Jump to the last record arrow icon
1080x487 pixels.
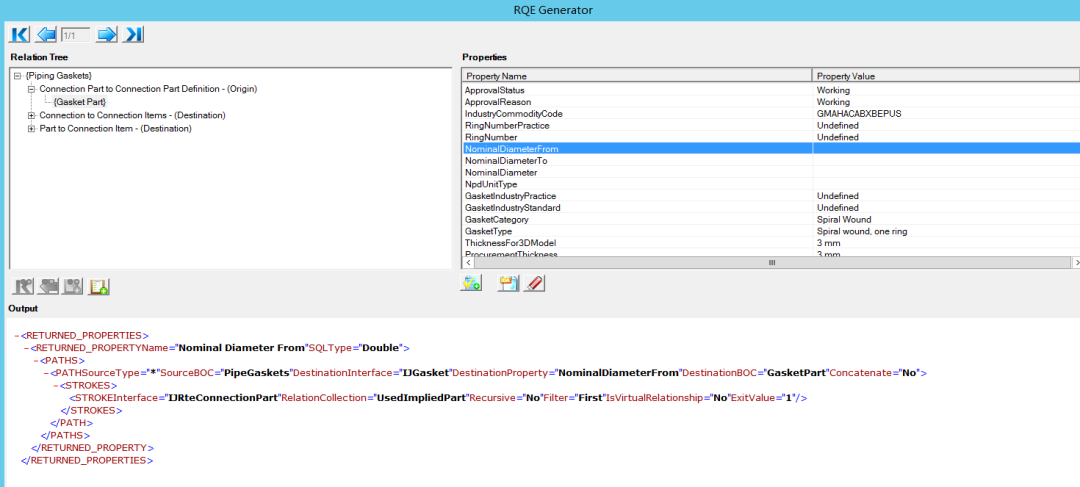click(x=133, y=34)
